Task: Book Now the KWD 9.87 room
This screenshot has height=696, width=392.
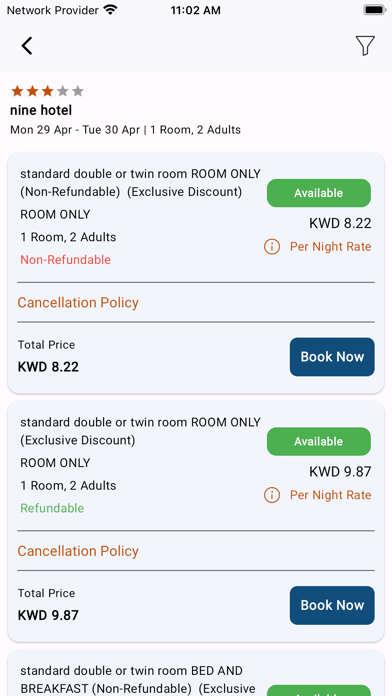Action: click(332, 605)
